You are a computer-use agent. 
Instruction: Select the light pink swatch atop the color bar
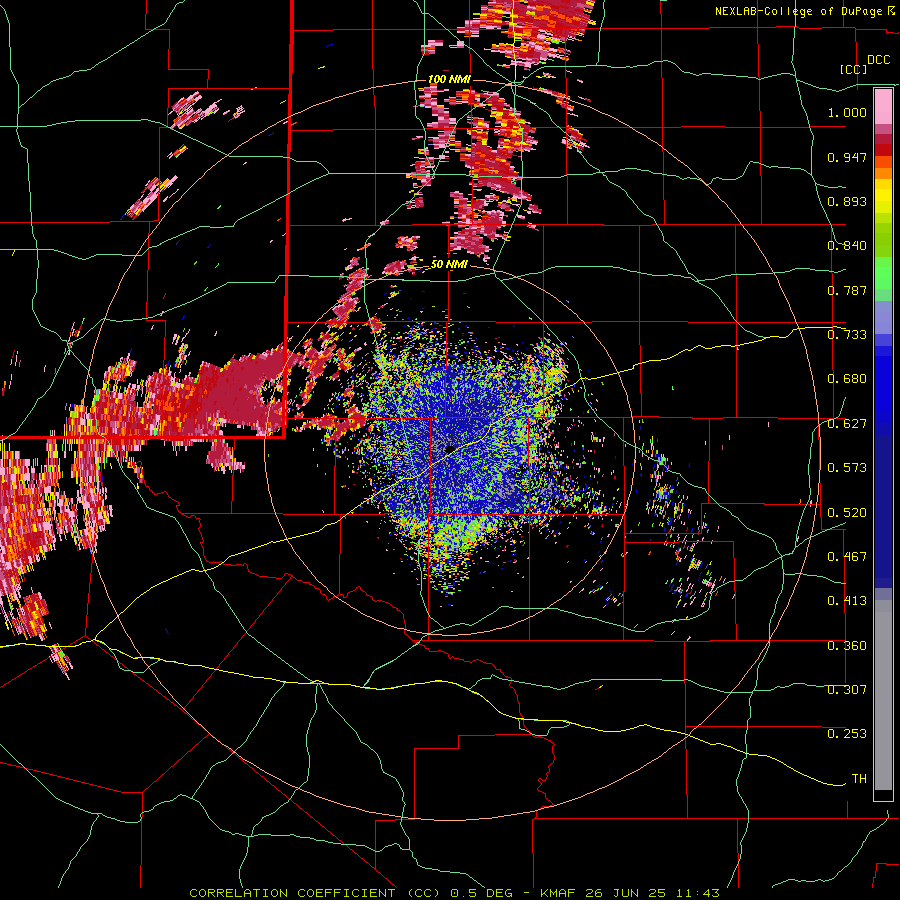tap(883, 107)
